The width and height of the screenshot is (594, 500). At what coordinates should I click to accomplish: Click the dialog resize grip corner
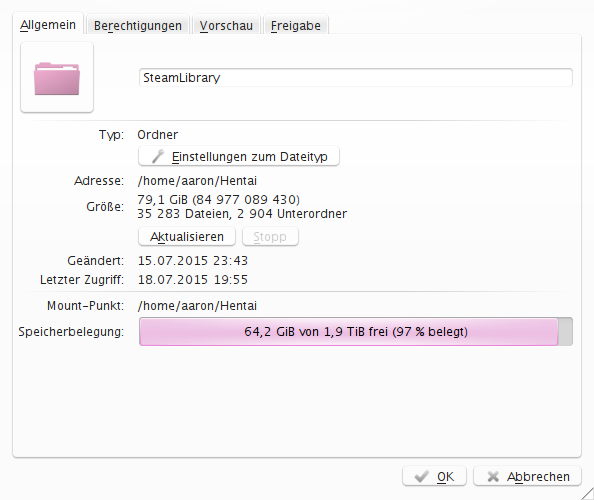[588, 494]
